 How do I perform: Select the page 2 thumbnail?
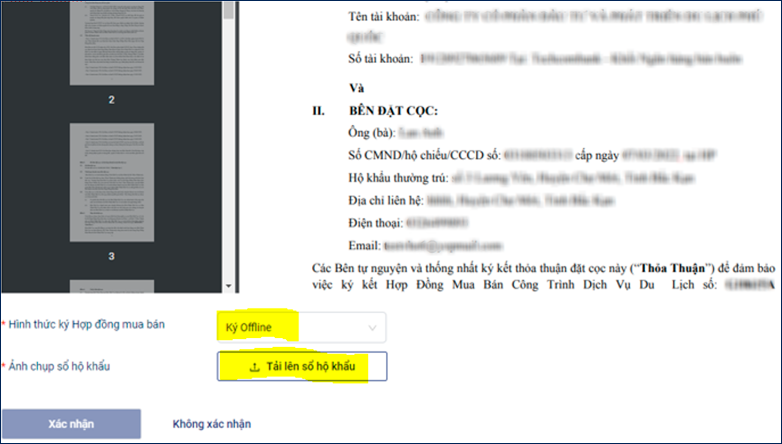coord(112,43)
